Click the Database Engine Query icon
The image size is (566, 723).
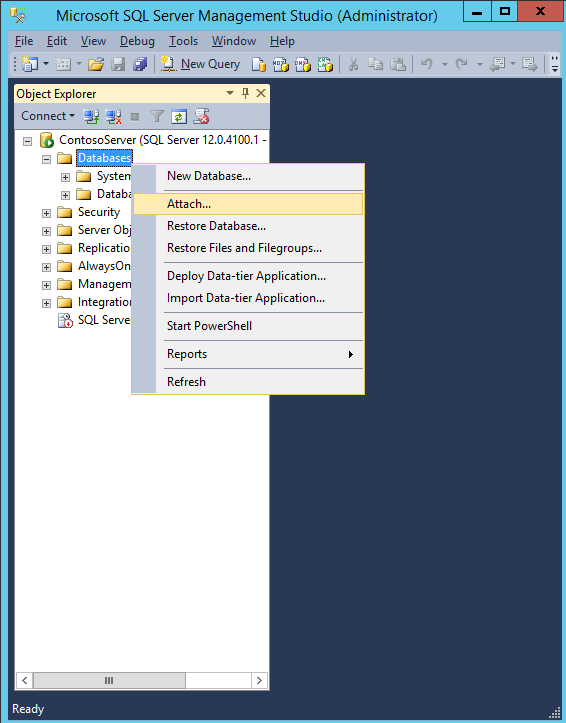(x=259, y=64)
